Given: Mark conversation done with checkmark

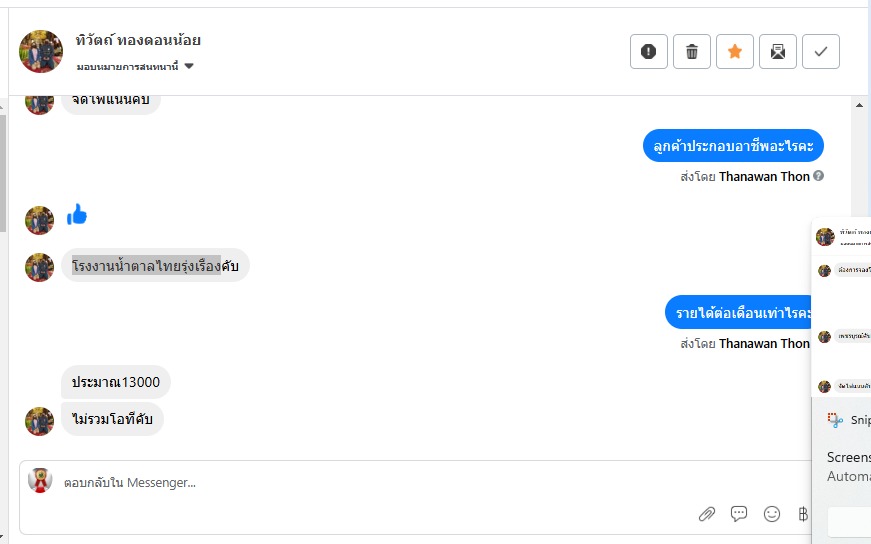Looking at the screenshot, I should pos(821,52).
